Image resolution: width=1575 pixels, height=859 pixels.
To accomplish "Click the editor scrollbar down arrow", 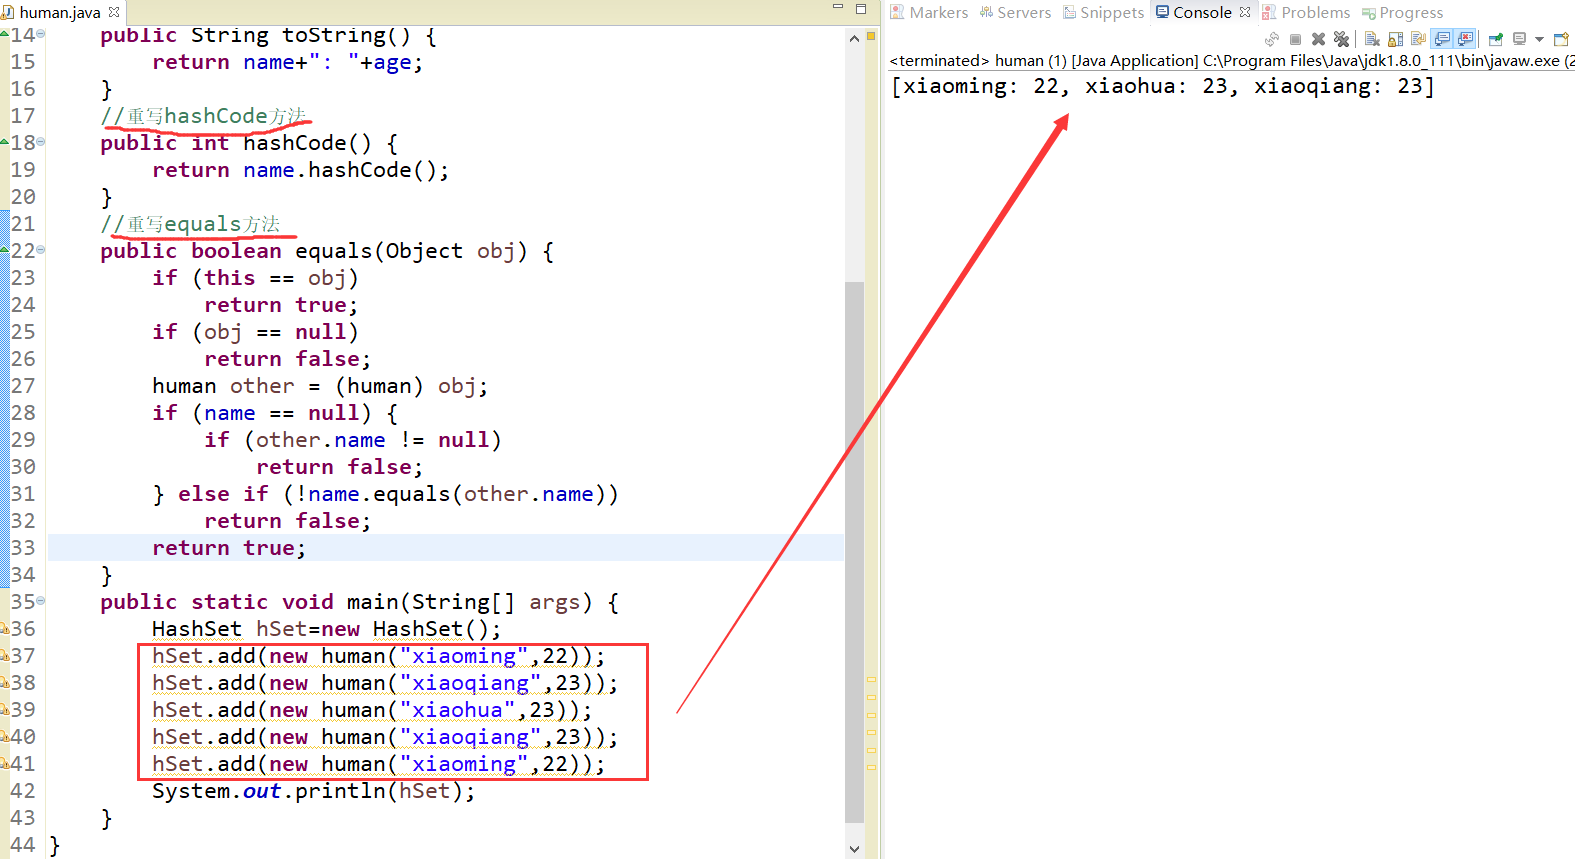I will tap(854, 848).
